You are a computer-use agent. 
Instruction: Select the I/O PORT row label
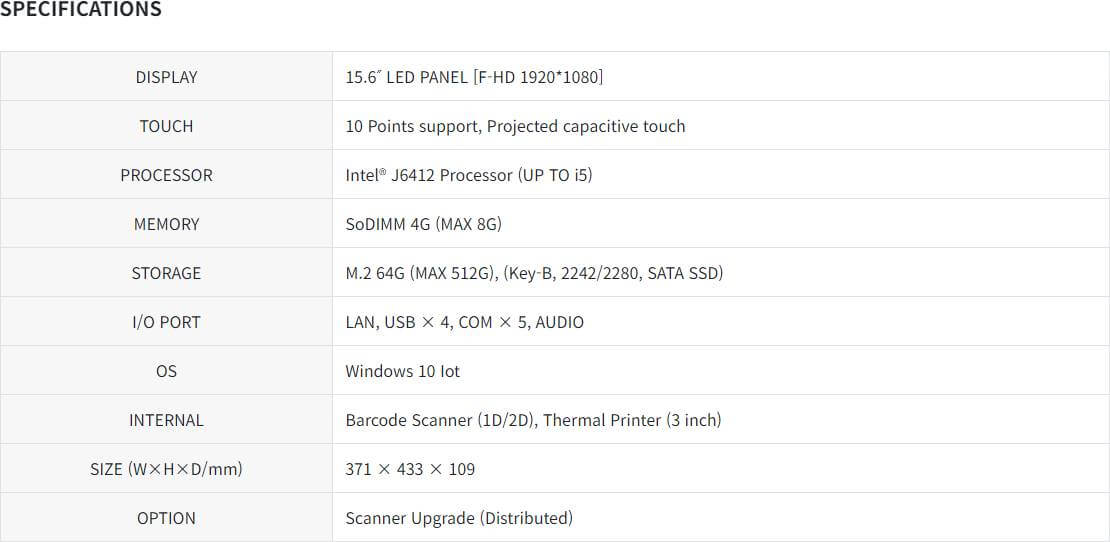(x=166, y=322)
